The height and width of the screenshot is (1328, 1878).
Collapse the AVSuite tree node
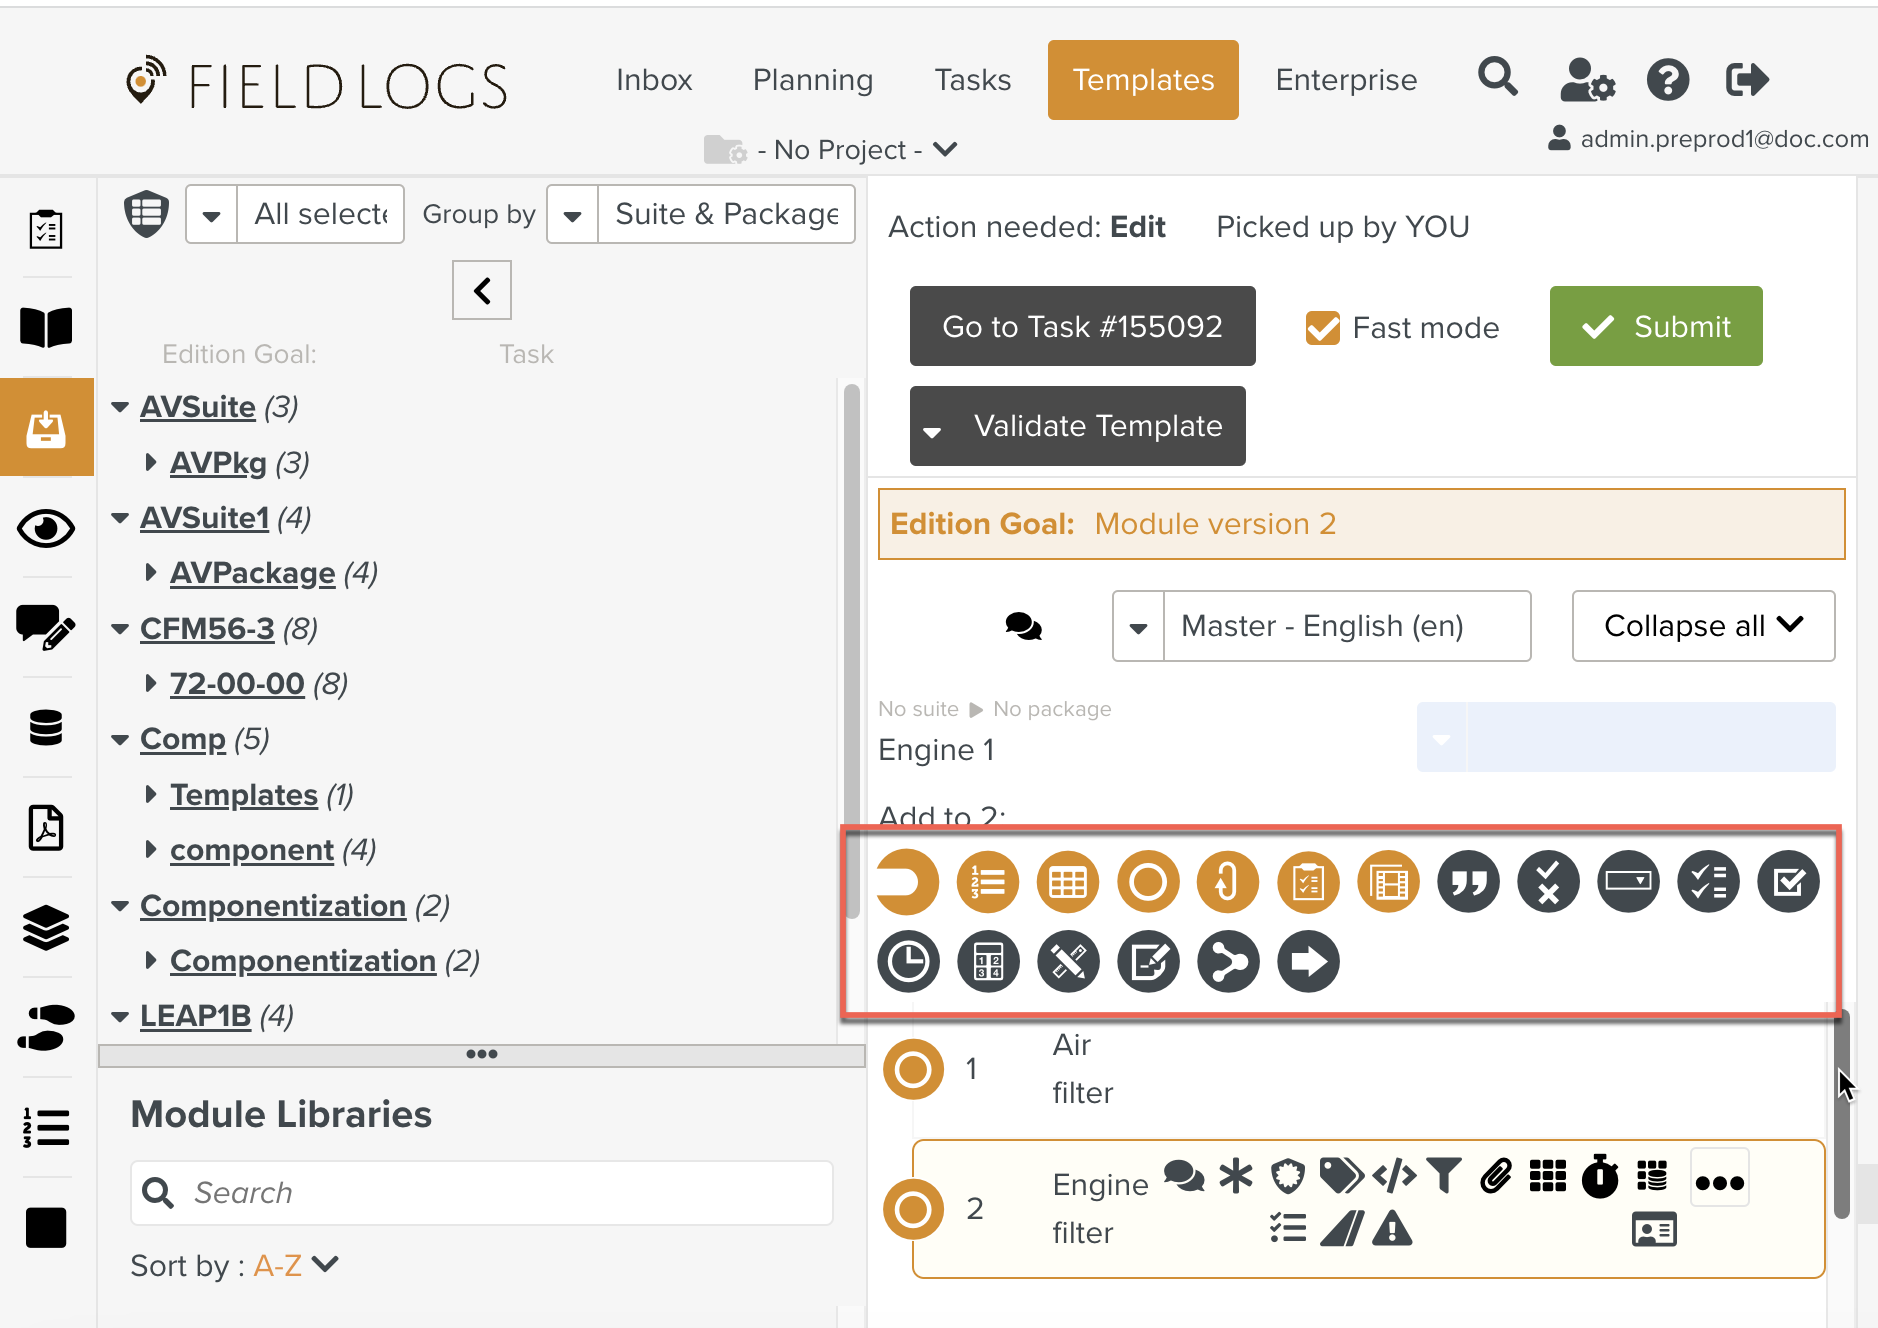point(120,407)
